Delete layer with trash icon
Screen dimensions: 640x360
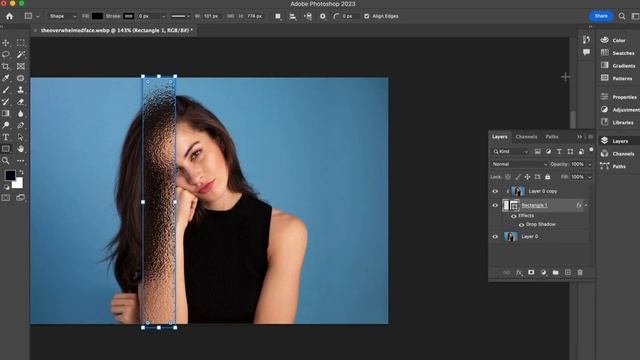pyautogui.click(x=580, y=272)
